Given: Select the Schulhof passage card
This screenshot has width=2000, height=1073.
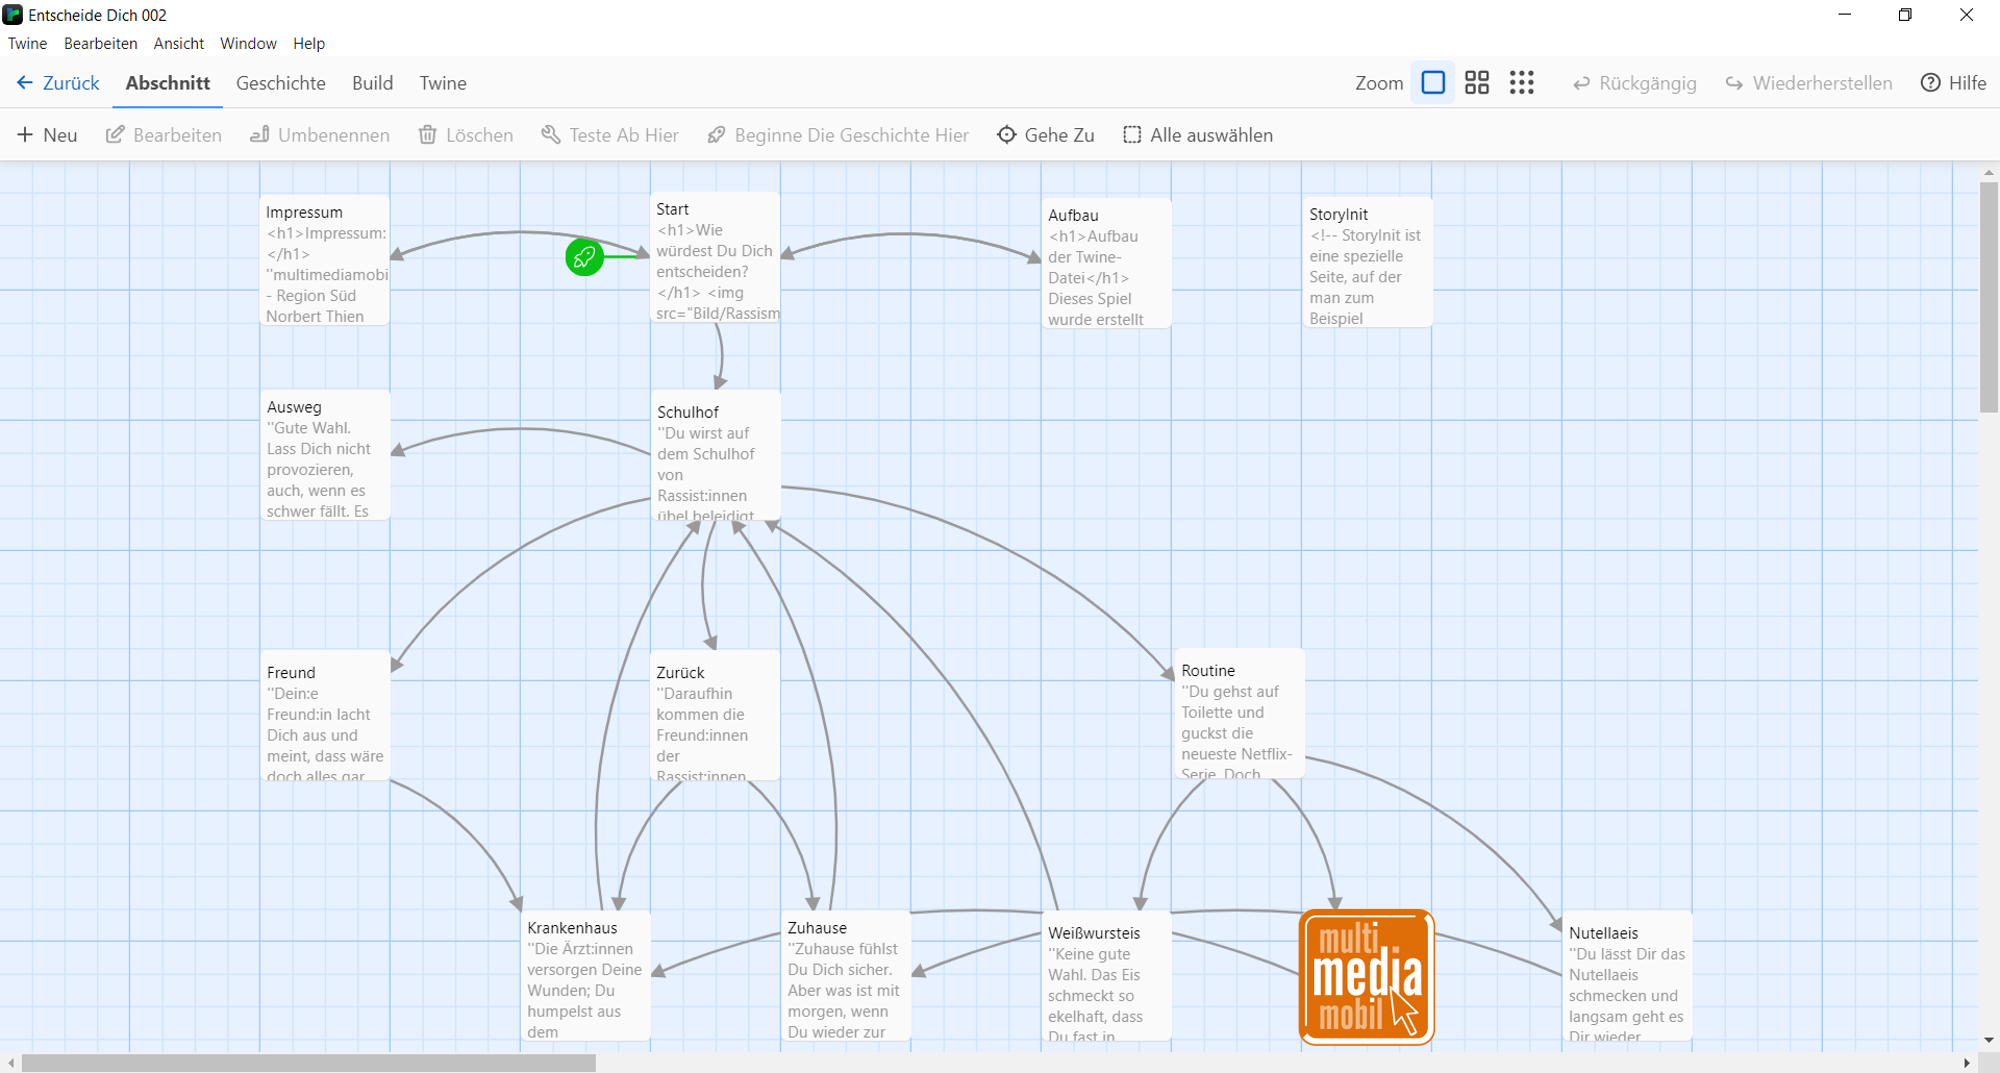Looking at the screenshot, I should (x=716, y=456).
